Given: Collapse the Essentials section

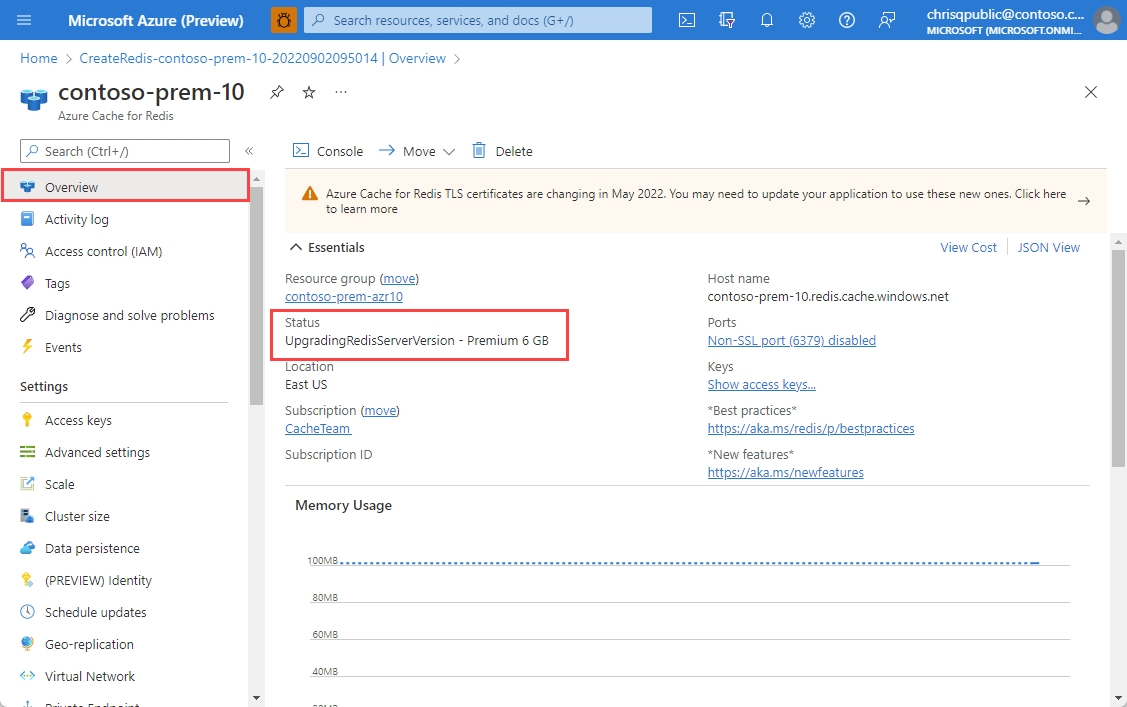Looking at the screenshot, I should coord(296,247).
